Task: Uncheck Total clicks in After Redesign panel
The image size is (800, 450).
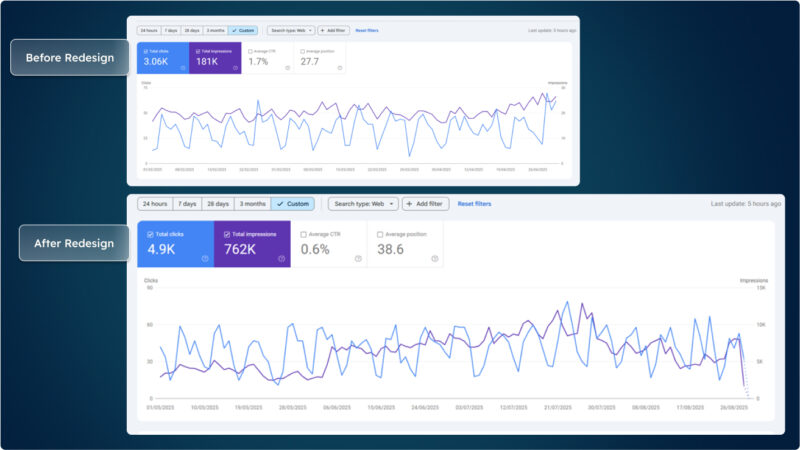Action: tap(150, 234)
